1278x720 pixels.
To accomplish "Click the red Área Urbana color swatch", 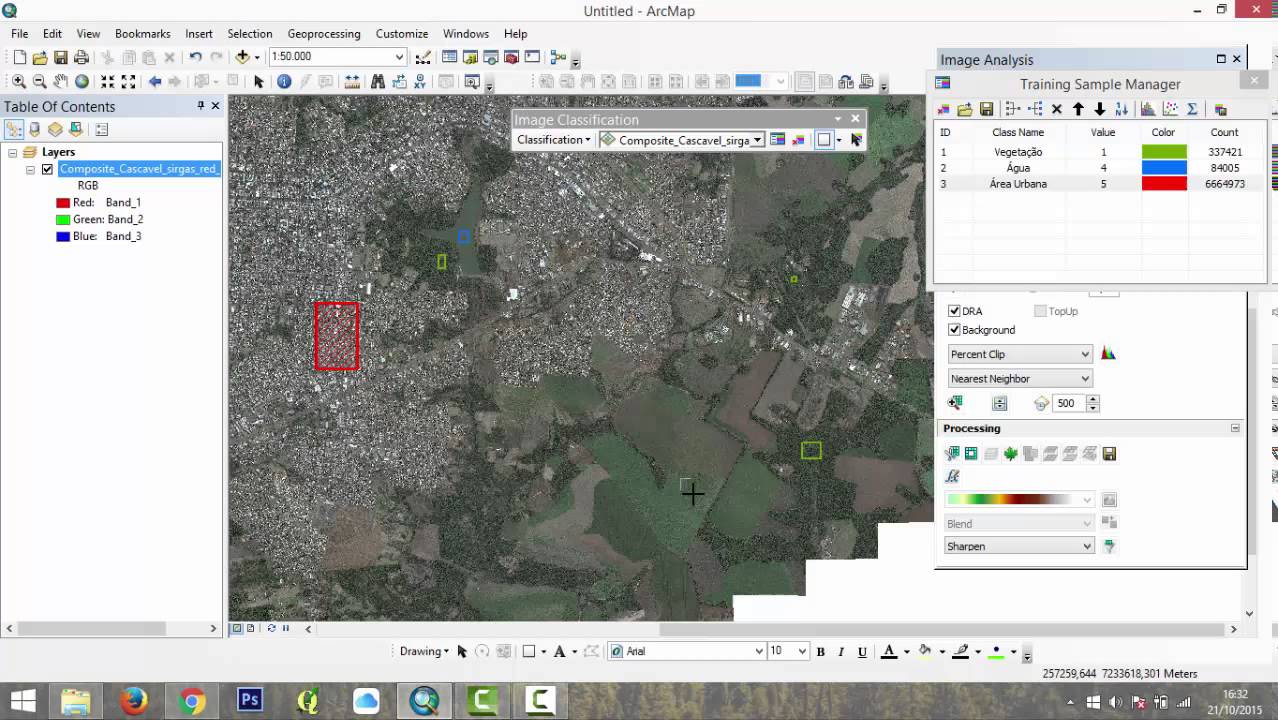I will point(1164,184).
